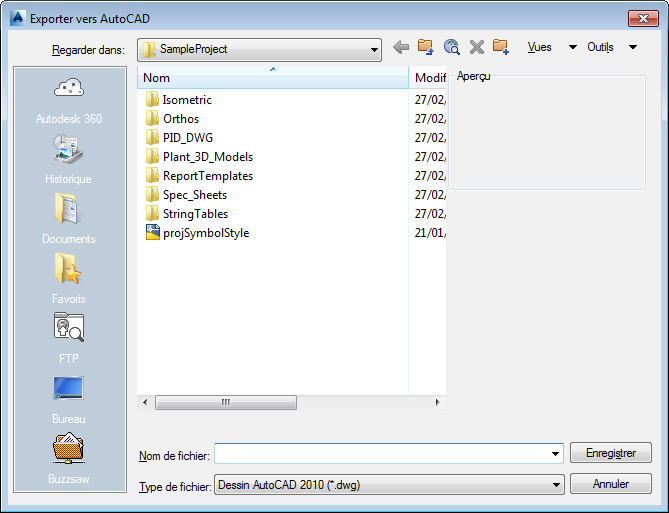Click the scrollbar left arrow
This screenshot has height=513, width=669.
click(x=145, y=402)
